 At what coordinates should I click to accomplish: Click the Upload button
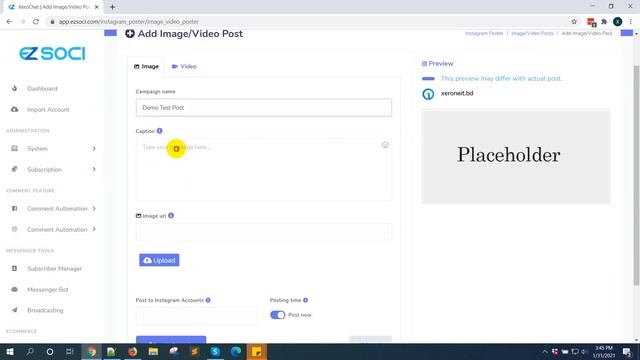pyautogui.click(x=159, y=260)
